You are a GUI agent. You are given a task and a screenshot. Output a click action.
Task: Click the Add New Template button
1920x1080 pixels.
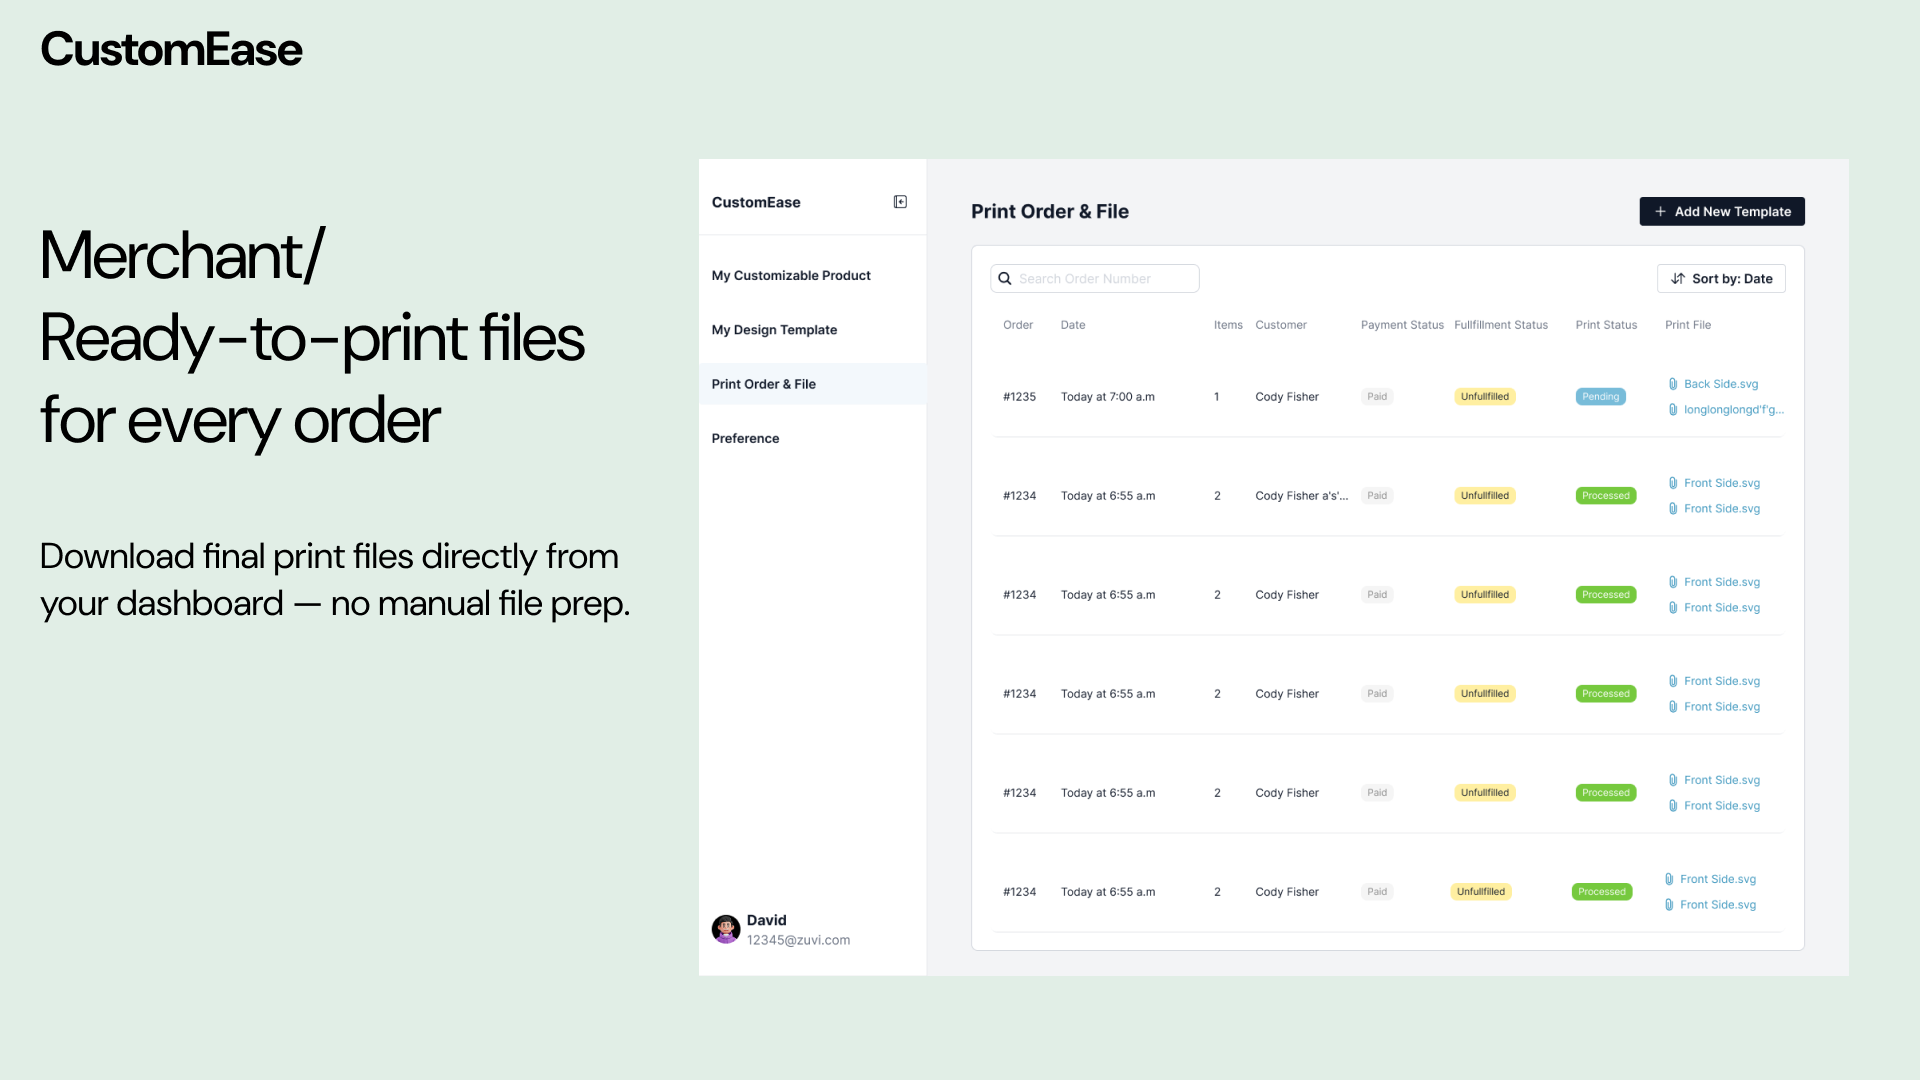tap(1721, 211)
